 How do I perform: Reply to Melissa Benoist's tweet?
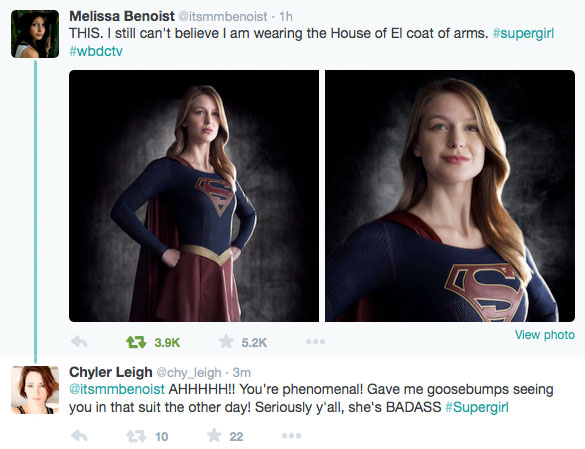[79, 342]
